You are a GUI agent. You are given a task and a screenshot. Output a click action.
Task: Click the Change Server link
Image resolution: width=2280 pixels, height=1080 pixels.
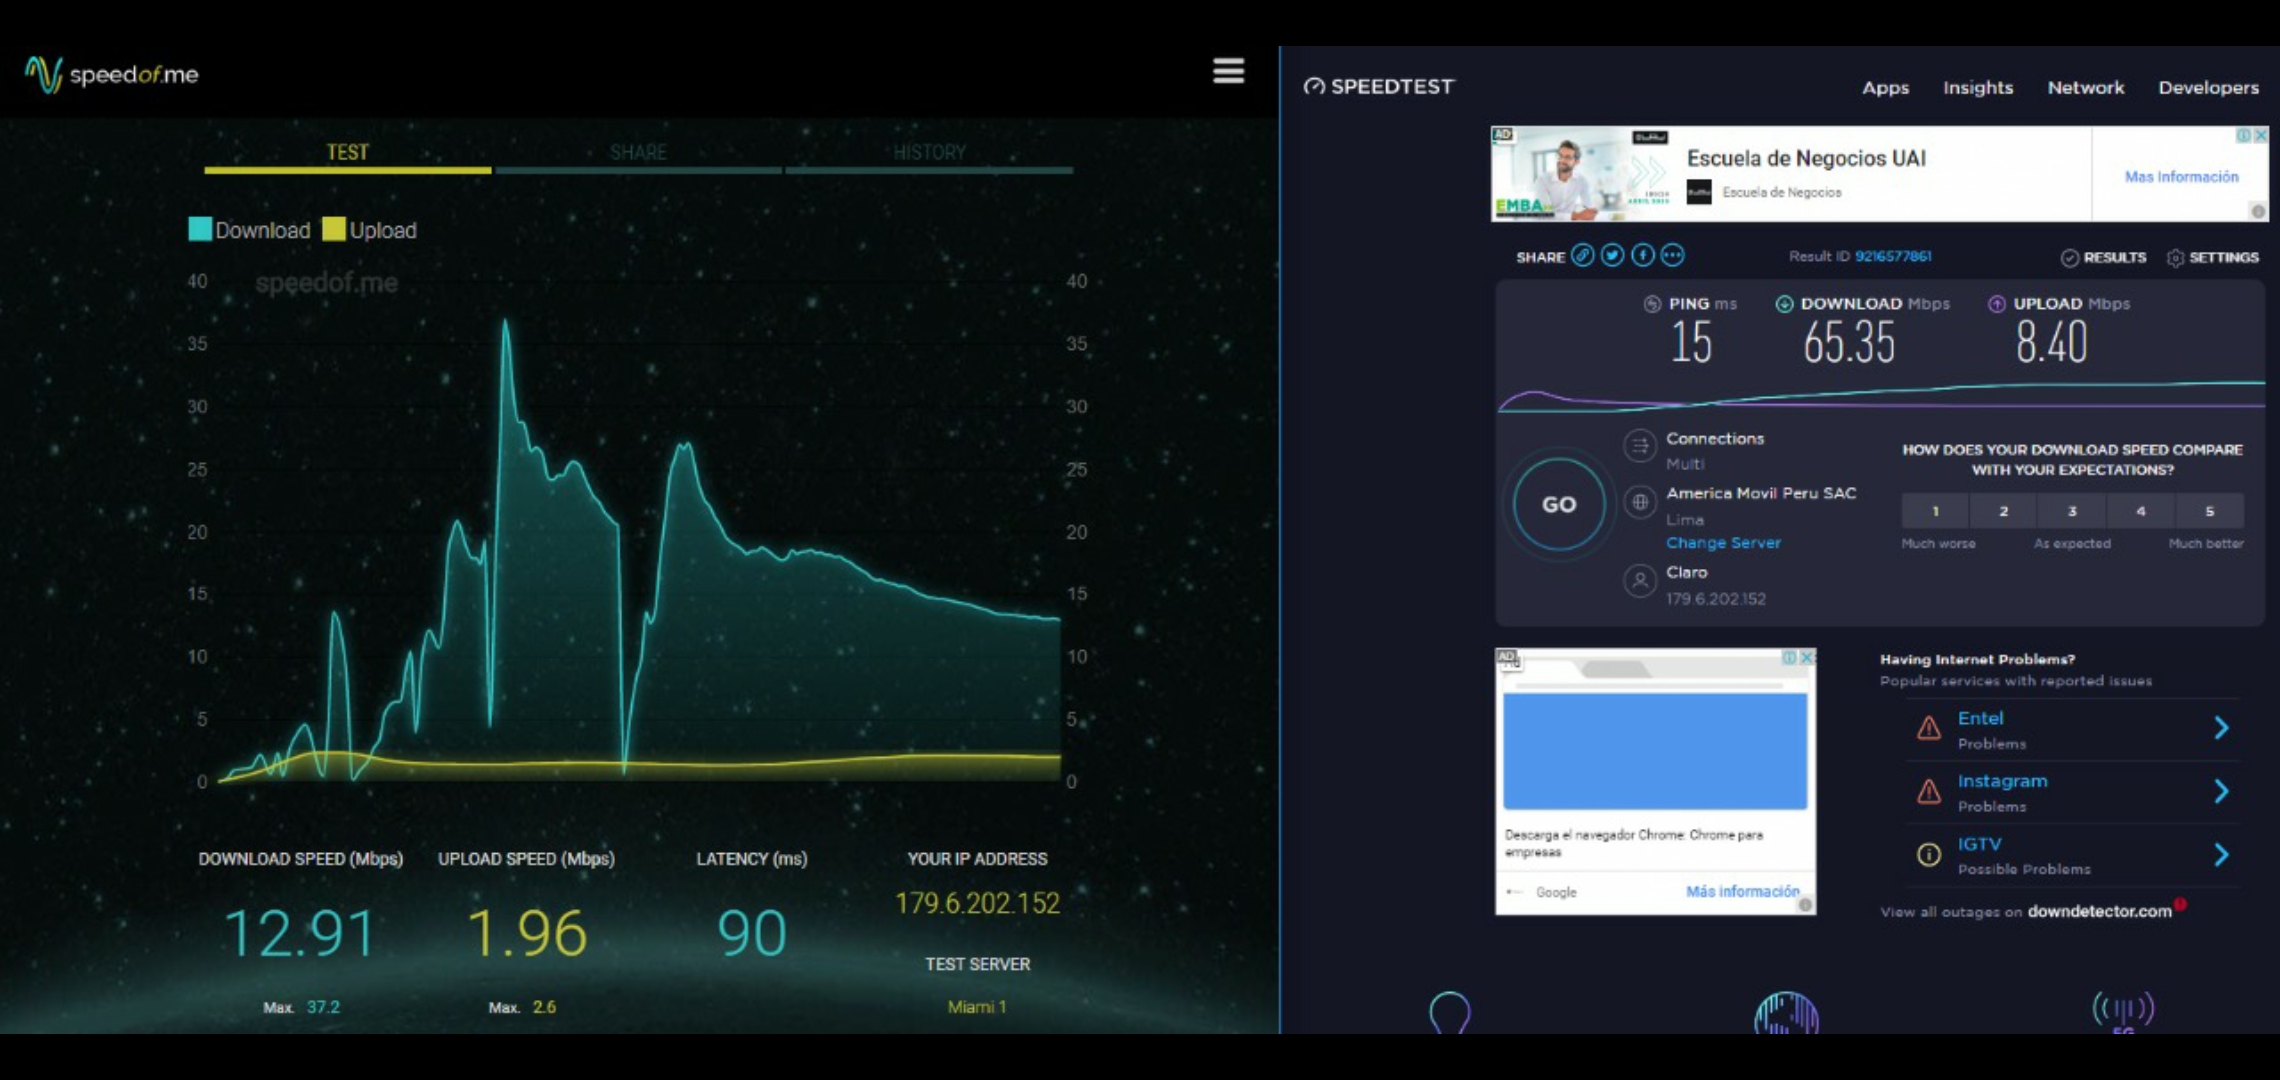1722,542
